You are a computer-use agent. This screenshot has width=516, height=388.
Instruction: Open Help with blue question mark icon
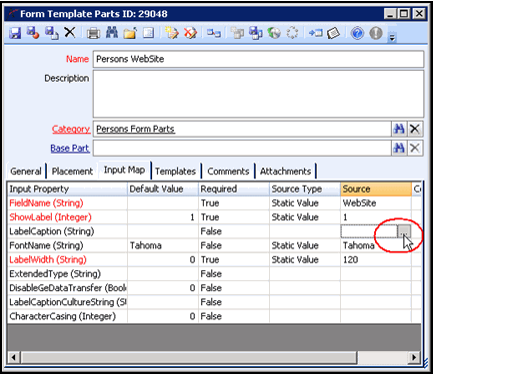pyautogui.click(x=357, y=33)
